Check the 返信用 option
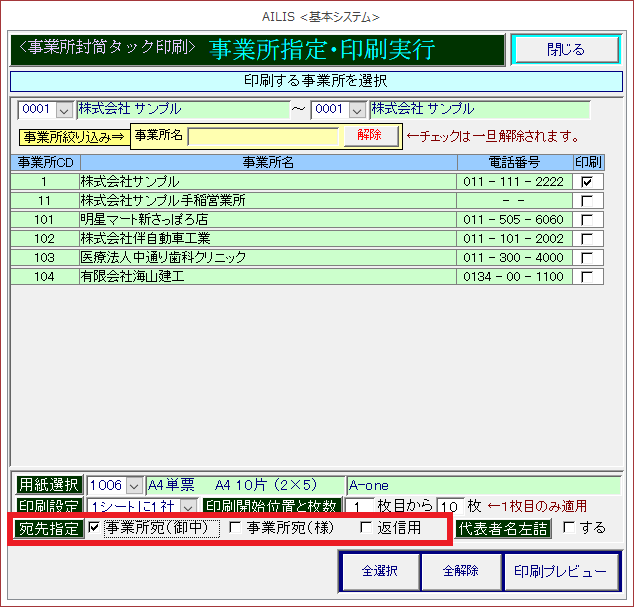634x607 pixels. [366, 528]
